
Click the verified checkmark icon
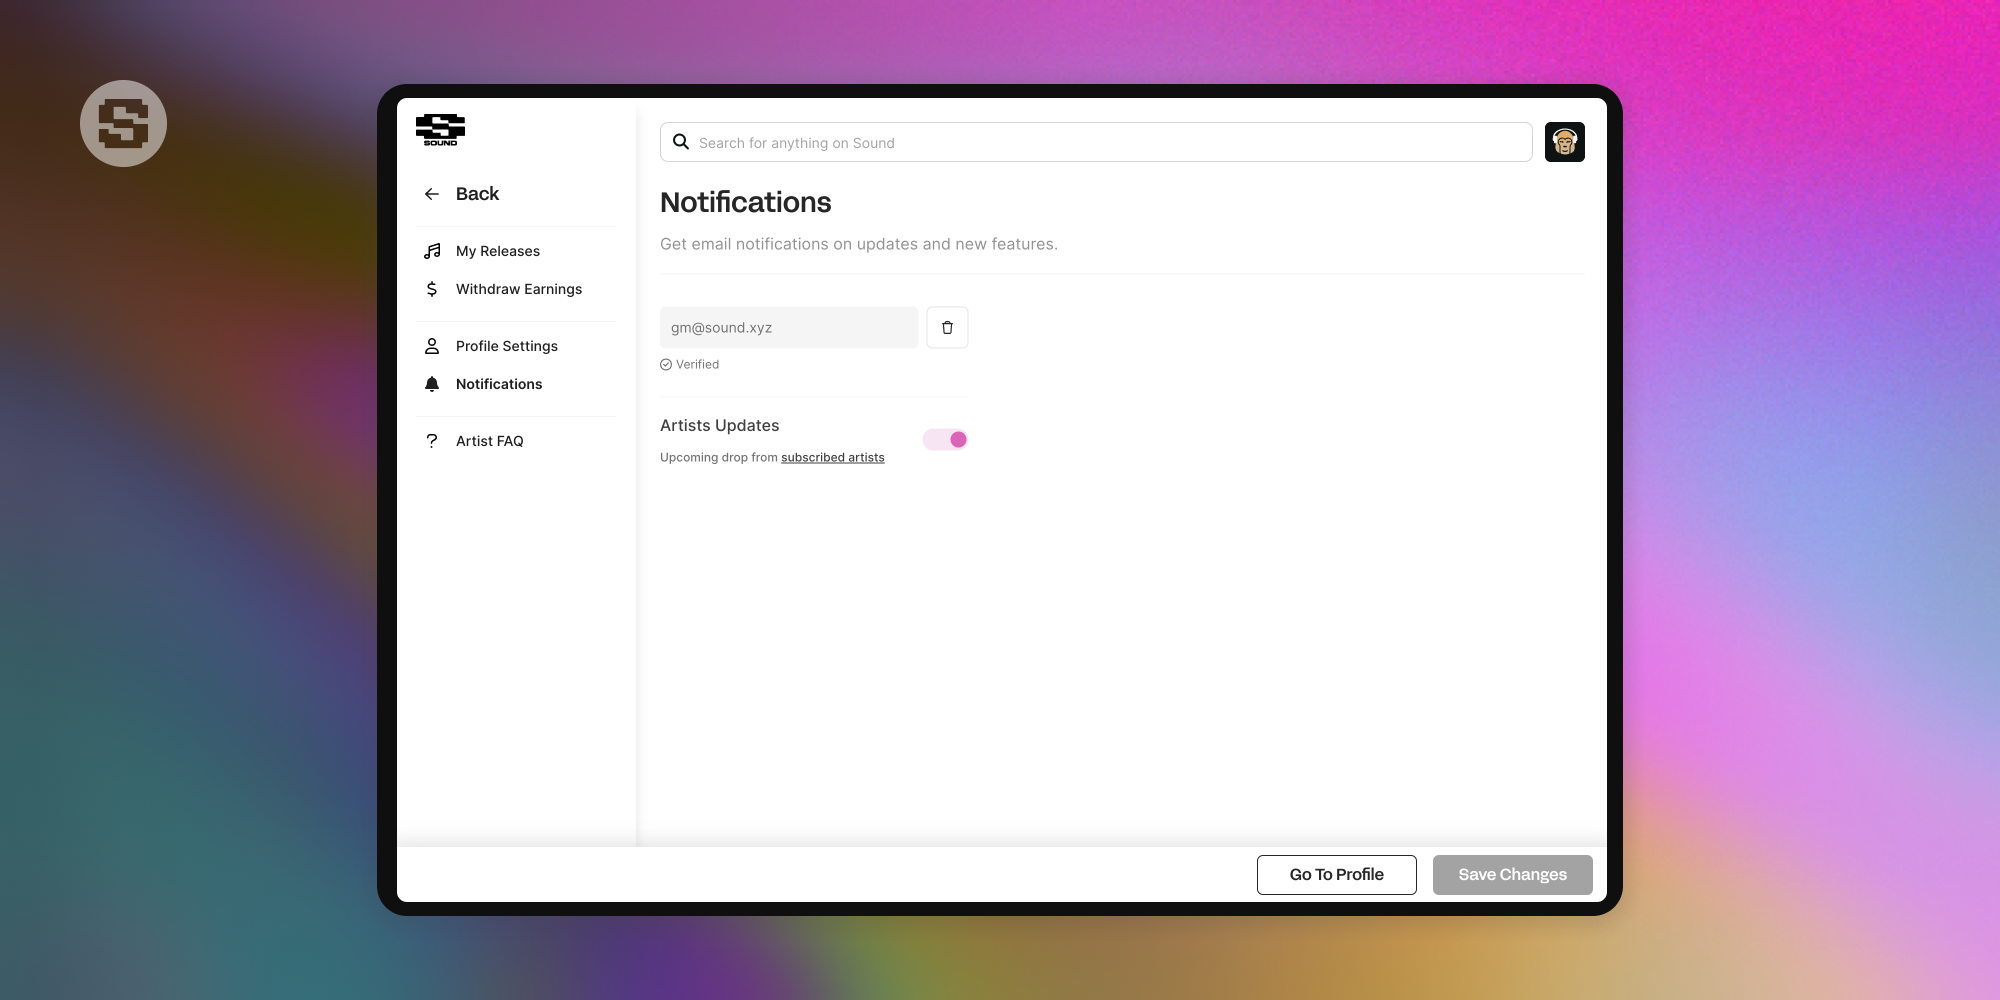666,365
